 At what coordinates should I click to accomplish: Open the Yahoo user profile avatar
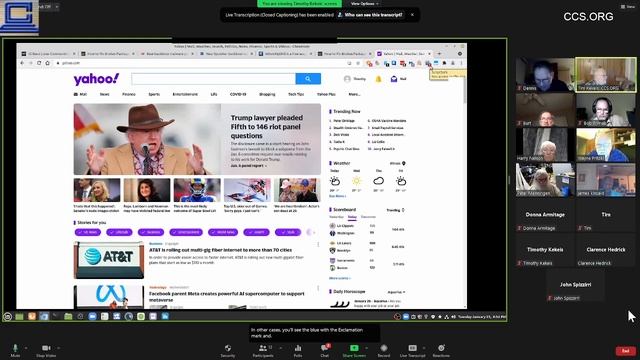pyautogui.click(x=347, y=79)
